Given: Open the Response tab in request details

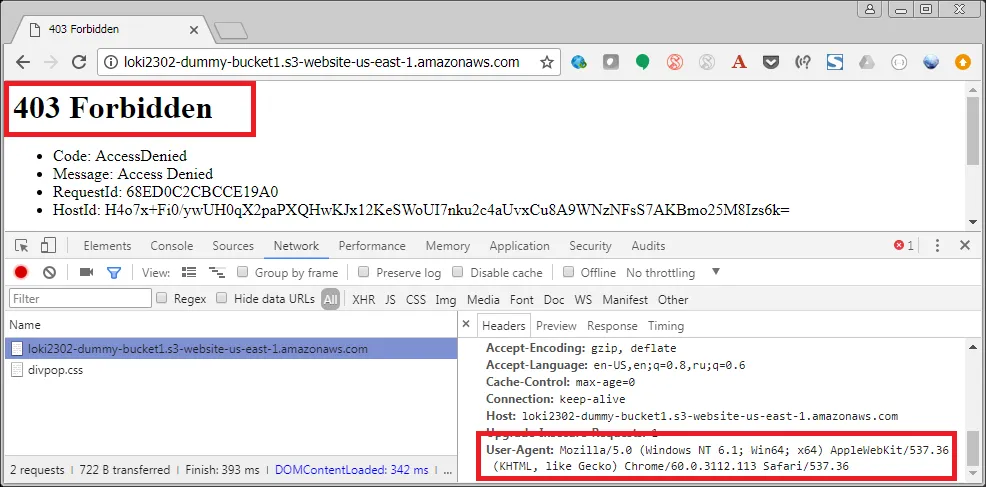Looking at the screenshot, I should (x=612, y=325).
